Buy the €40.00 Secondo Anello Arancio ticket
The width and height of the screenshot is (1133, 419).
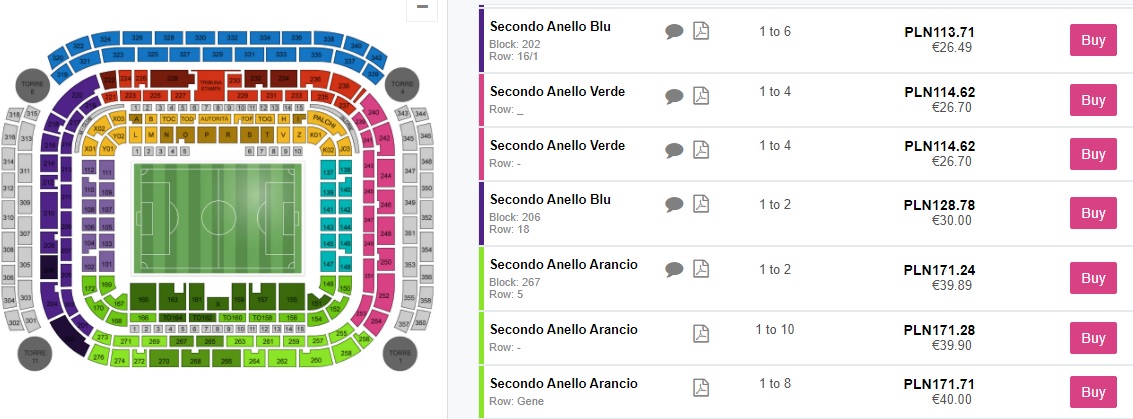[1093, 392]
